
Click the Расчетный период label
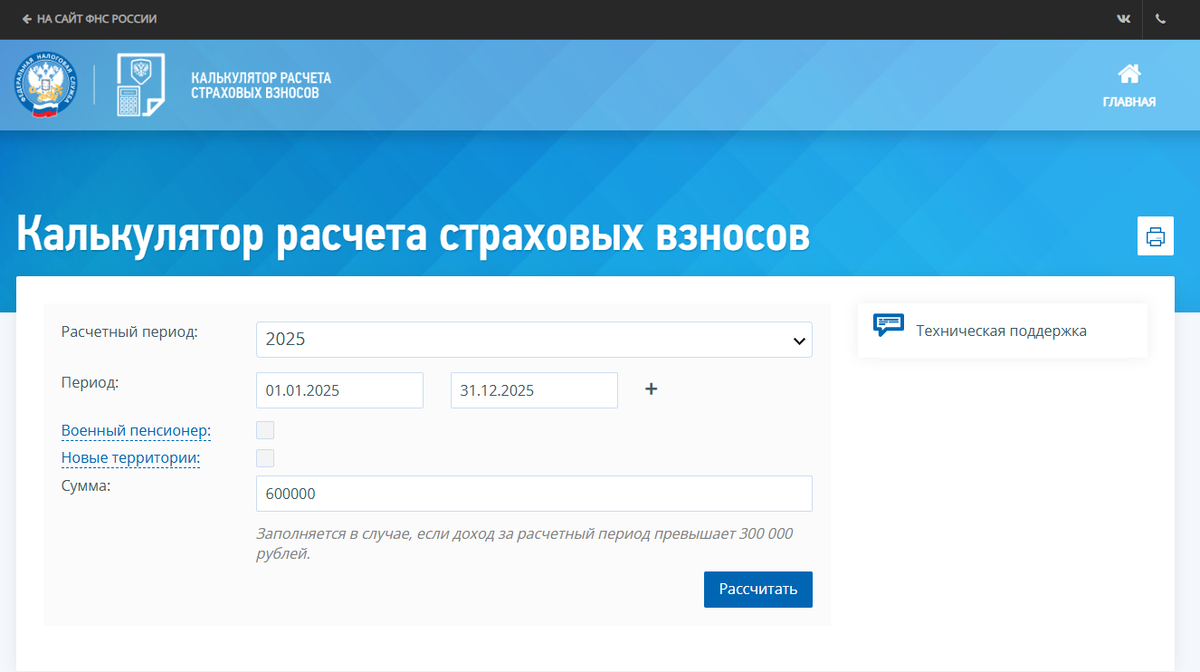click(x=130, y=332)
